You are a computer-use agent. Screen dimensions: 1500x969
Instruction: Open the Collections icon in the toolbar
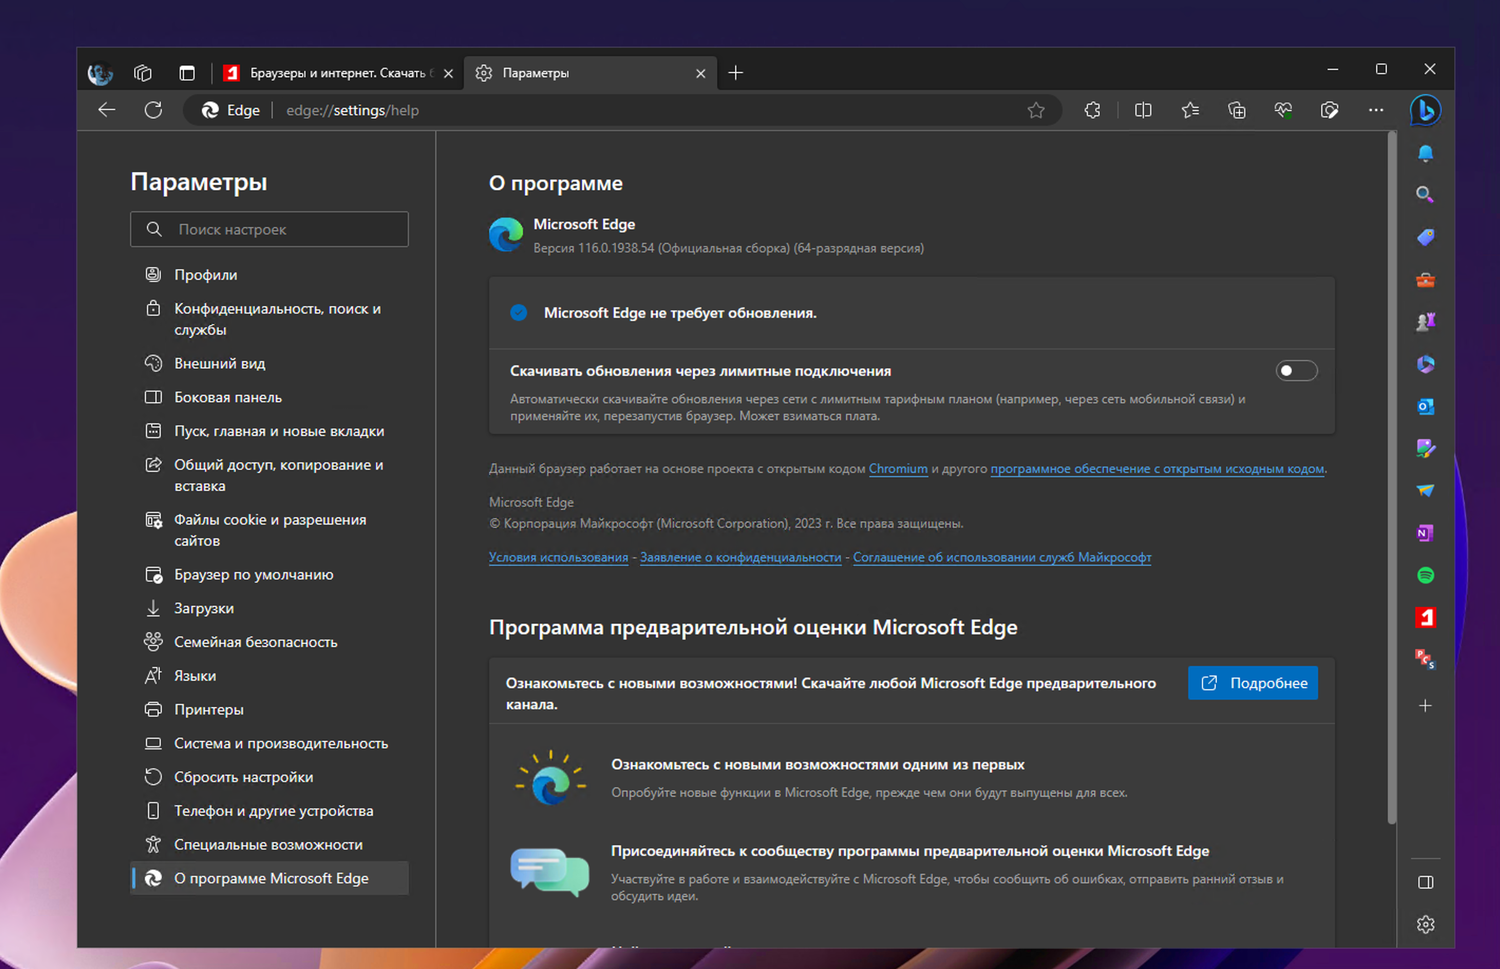tap(1237, 110)
